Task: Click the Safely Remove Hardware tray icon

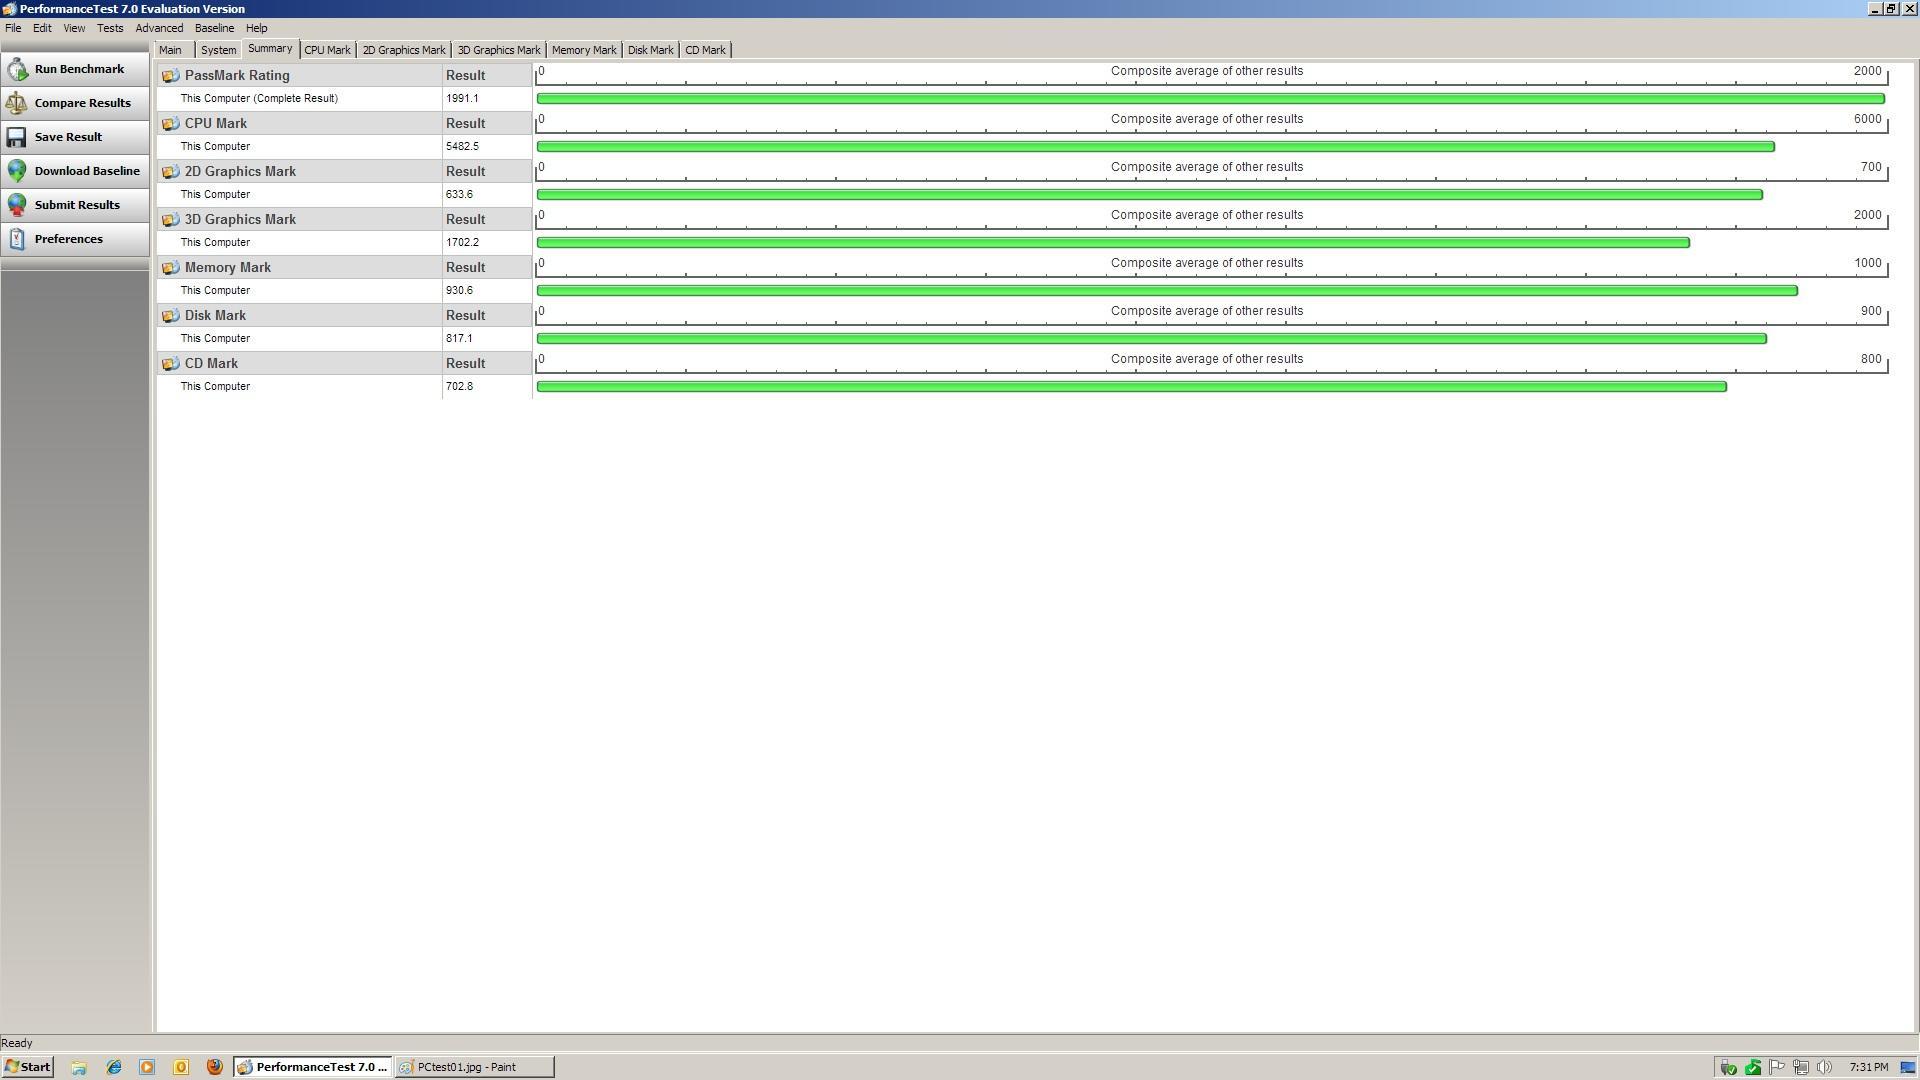Action: (1728, 1068)
